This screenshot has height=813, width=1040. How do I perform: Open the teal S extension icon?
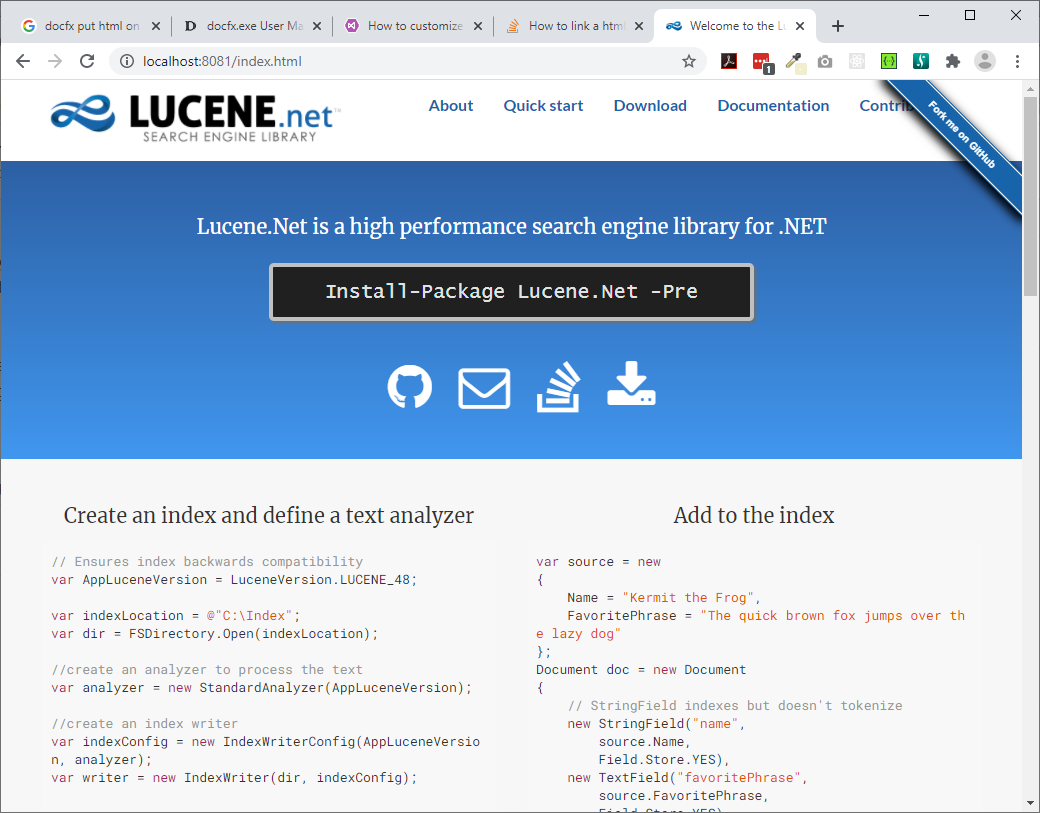921,61
